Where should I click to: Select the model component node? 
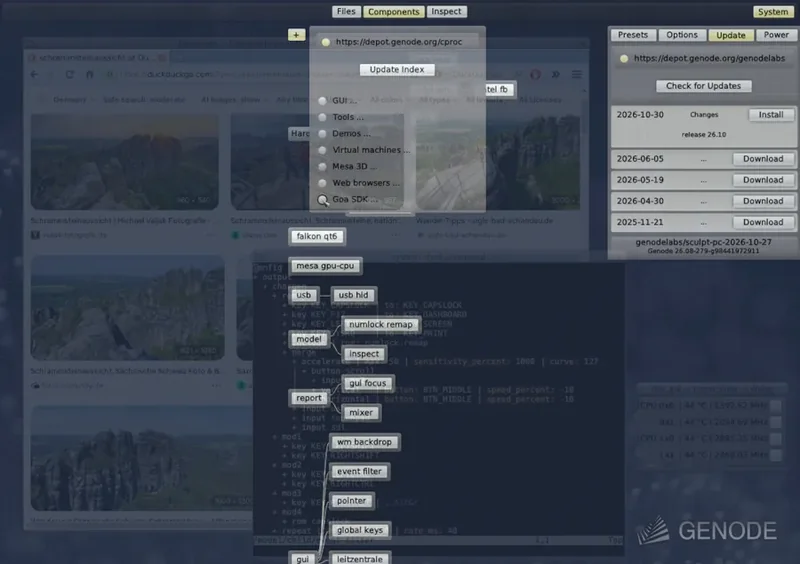pyautogui.click(x=309, y=339)
